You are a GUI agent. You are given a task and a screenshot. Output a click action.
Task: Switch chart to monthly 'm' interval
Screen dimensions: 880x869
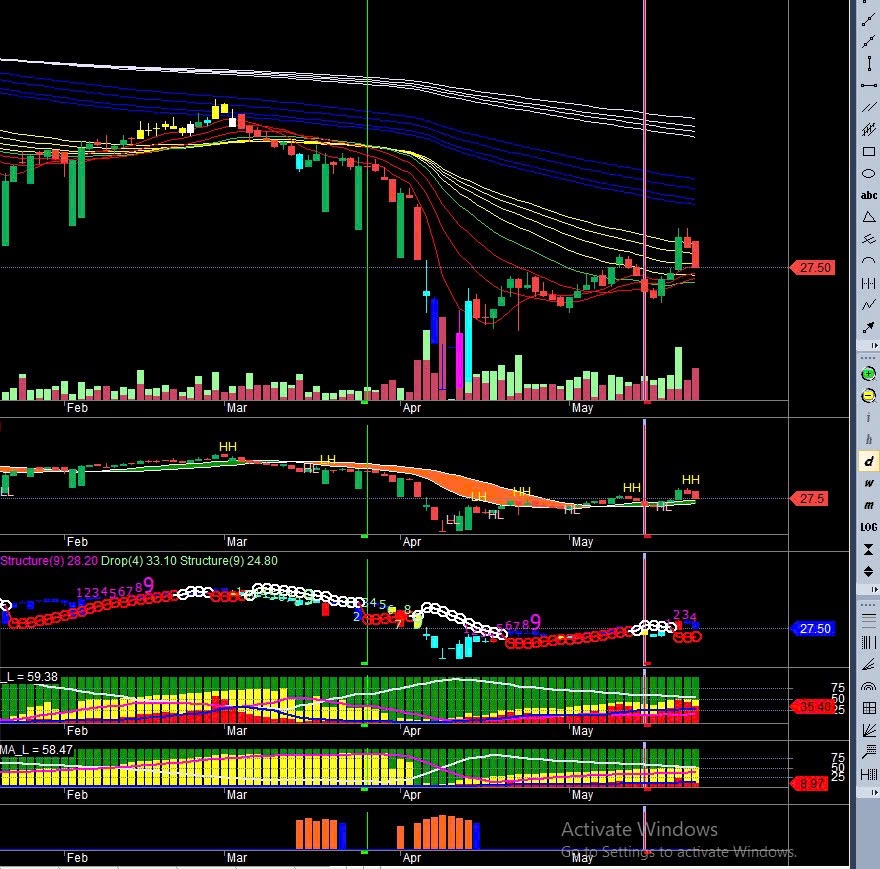click(868, 505)
